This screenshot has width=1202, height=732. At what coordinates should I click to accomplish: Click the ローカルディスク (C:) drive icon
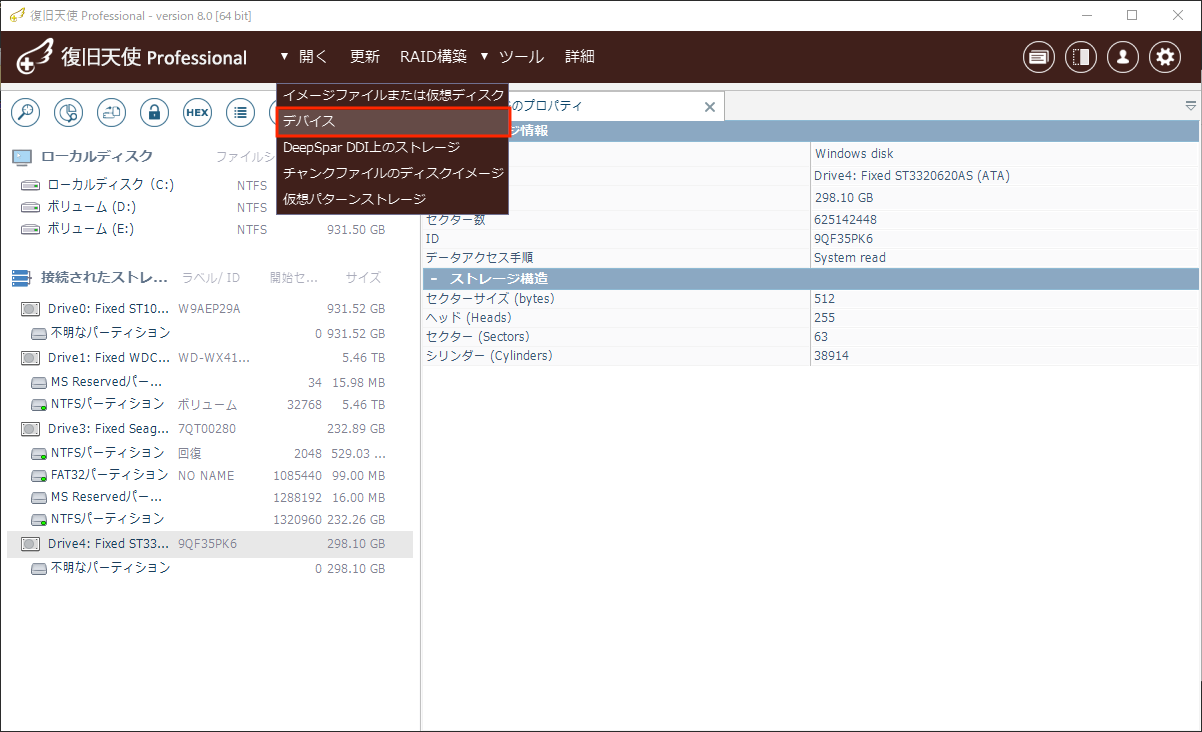click(30, 185)
